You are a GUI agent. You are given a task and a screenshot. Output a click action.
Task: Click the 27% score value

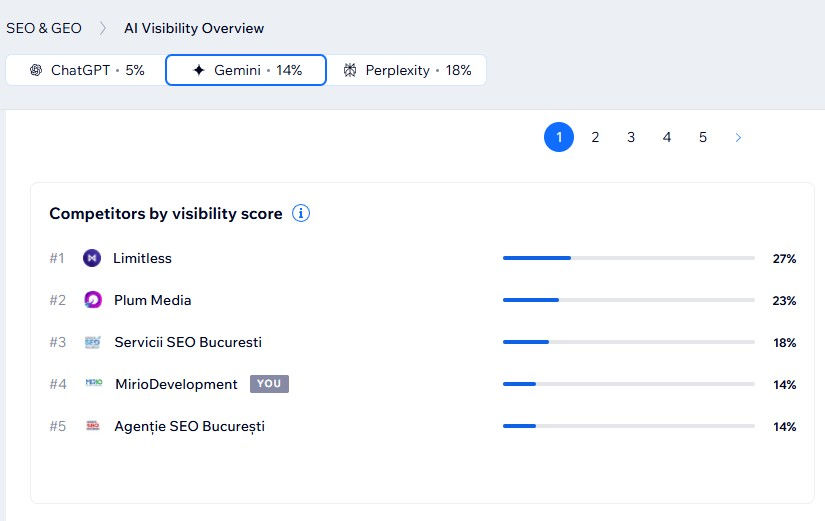pyautogui.click(x=784, y=258)
